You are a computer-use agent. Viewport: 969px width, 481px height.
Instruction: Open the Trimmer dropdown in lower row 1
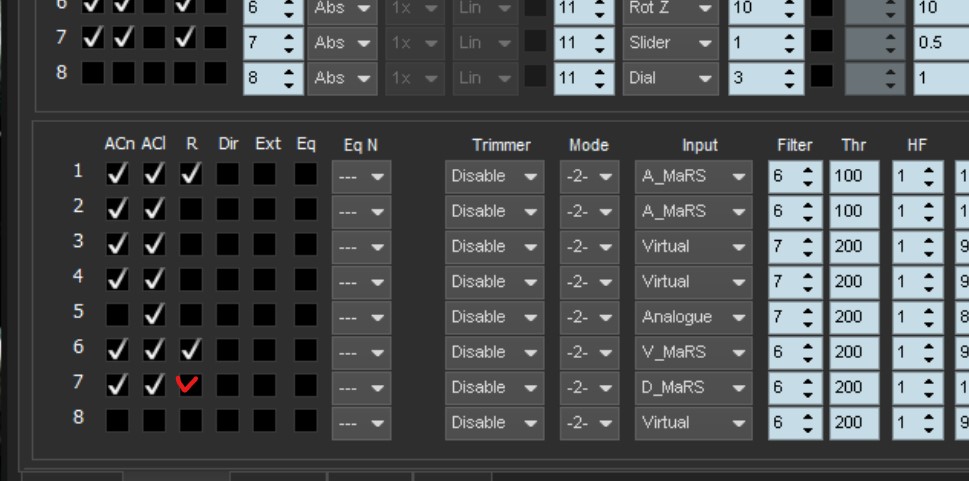pyautogui.click(x=495, y=176)
